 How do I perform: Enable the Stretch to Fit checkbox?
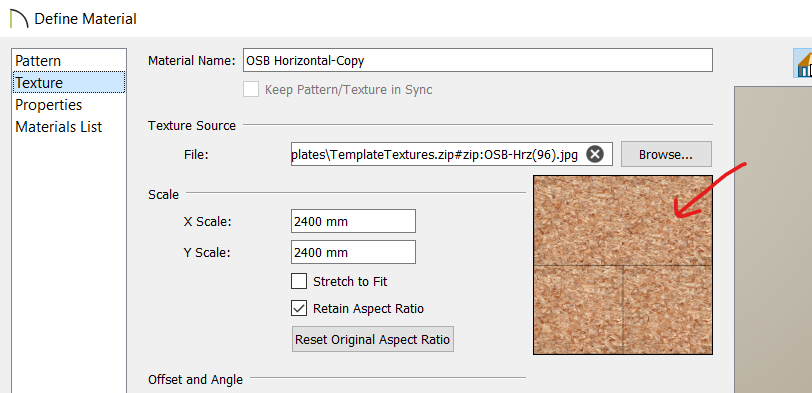click(299, 282)
